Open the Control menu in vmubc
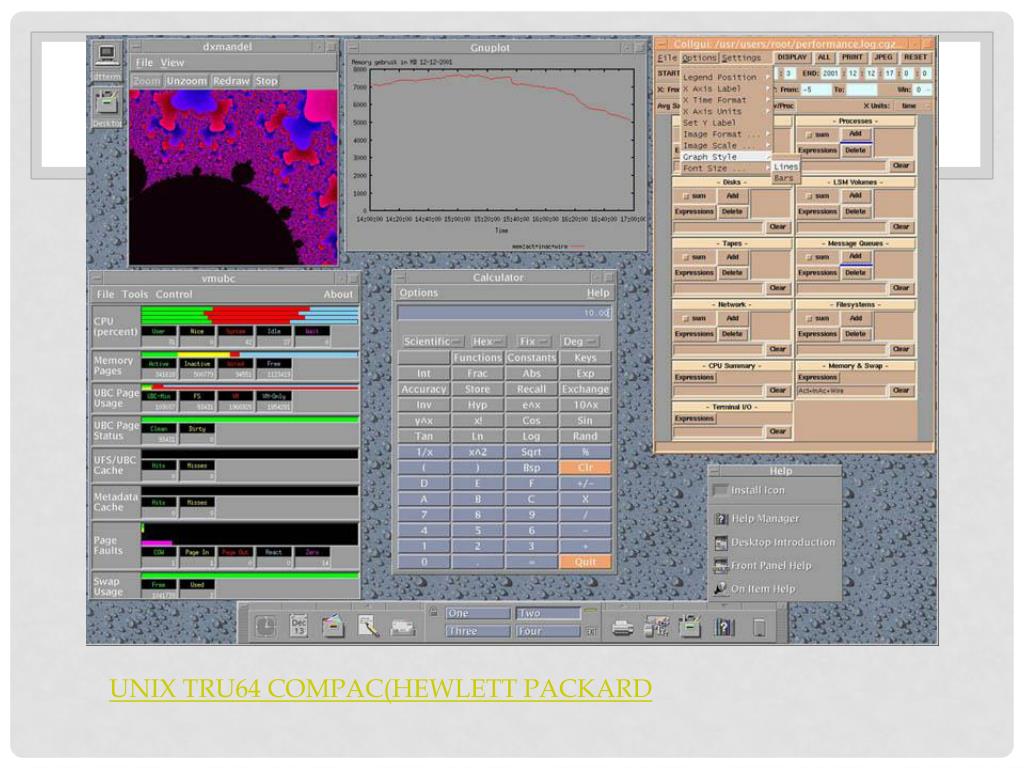The height and width of the screenshot is (768, 1024). point(174,295)
